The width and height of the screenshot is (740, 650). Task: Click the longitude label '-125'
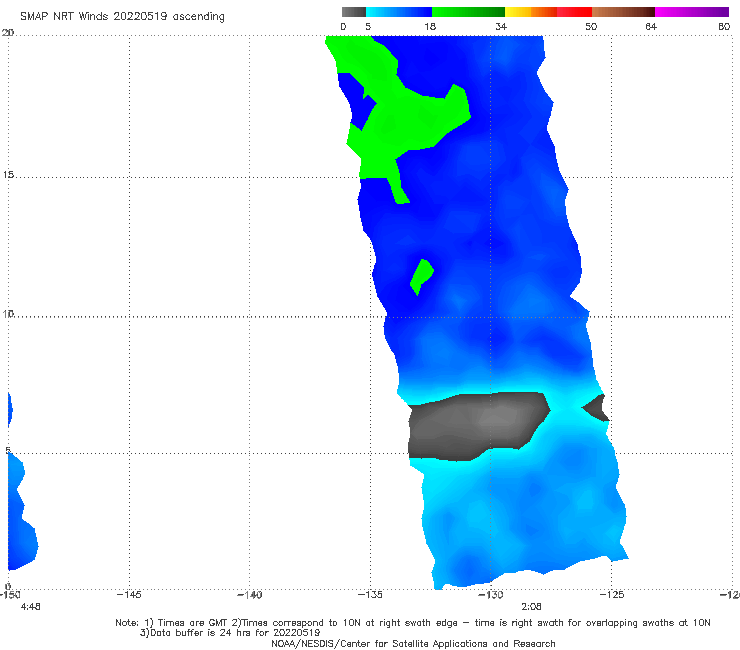point(612,595)
